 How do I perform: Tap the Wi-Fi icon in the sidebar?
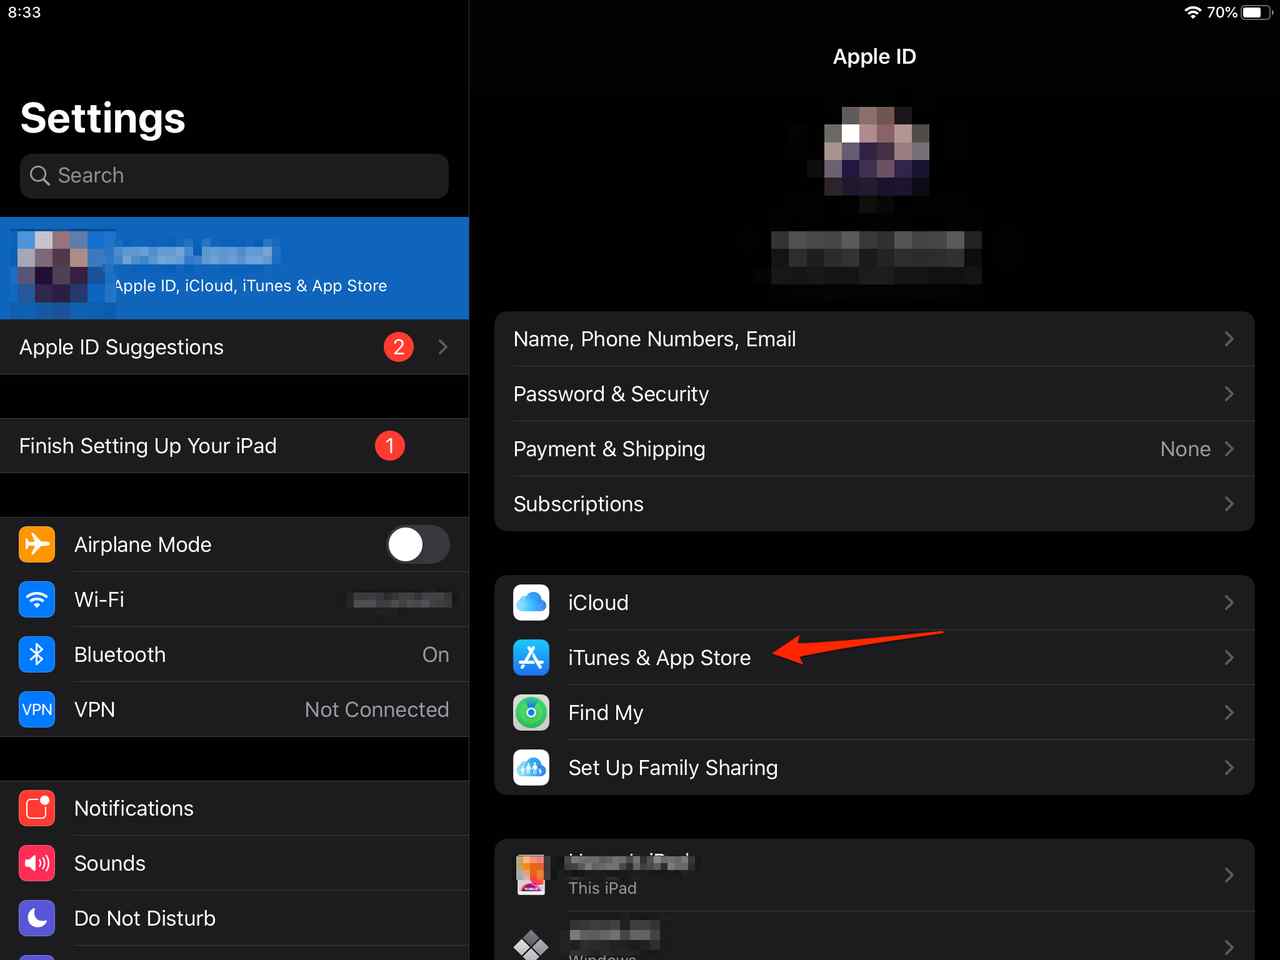click(x=37, y=599)
